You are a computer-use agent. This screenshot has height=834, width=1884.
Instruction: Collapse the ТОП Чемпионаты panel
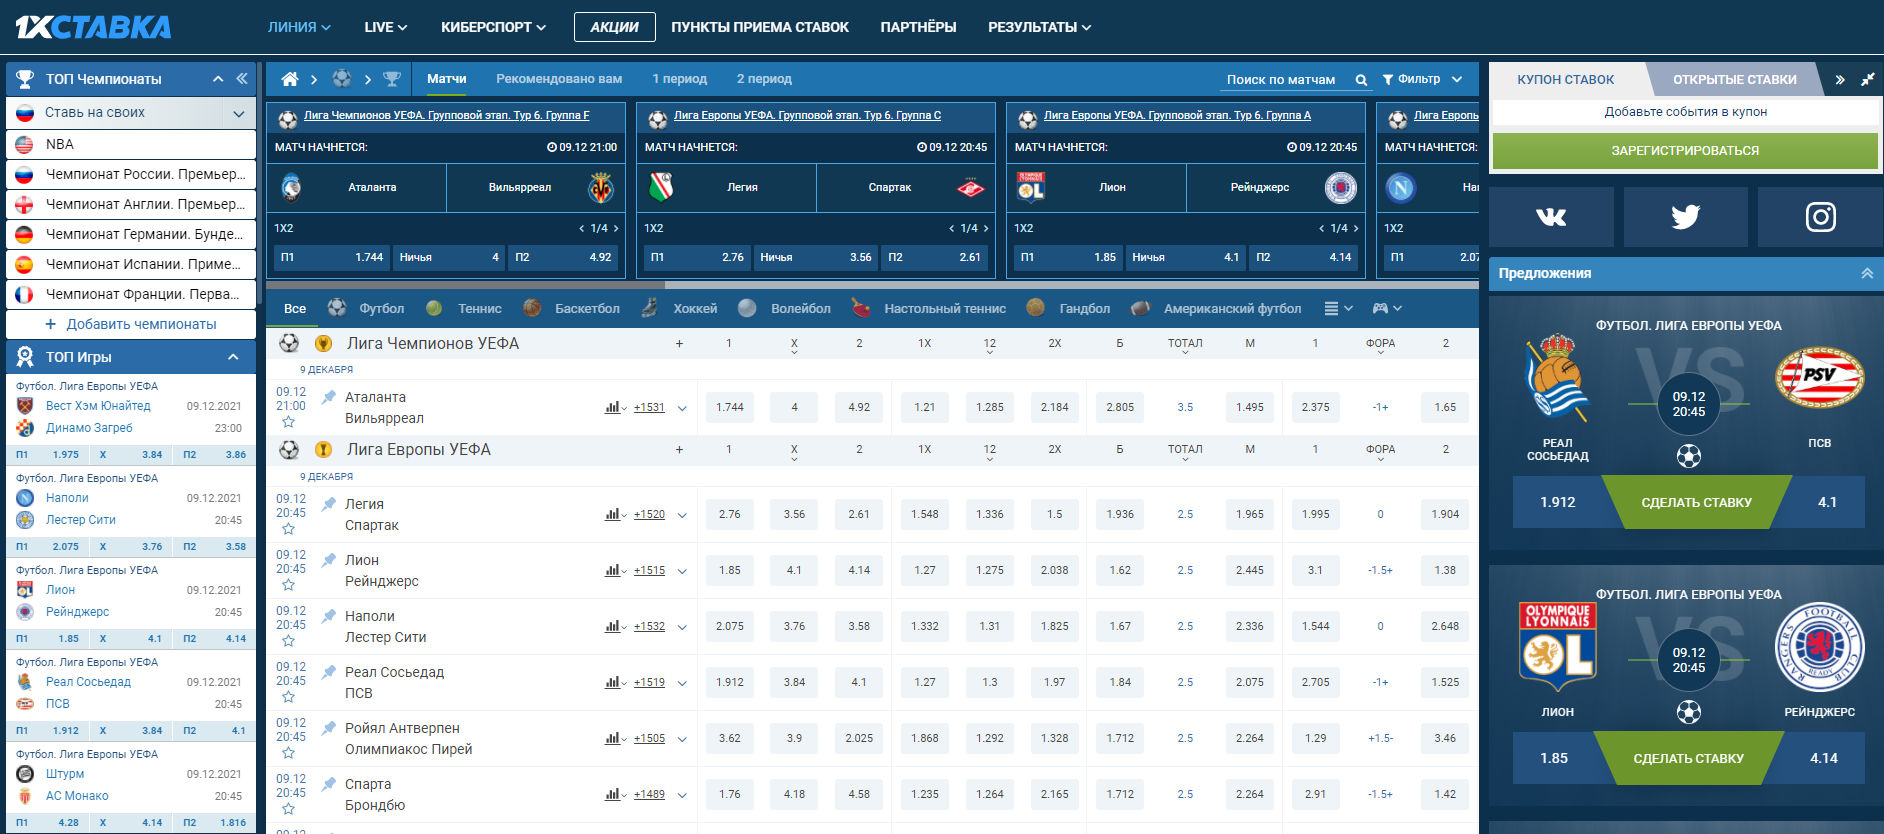click(x=218, y=78)
